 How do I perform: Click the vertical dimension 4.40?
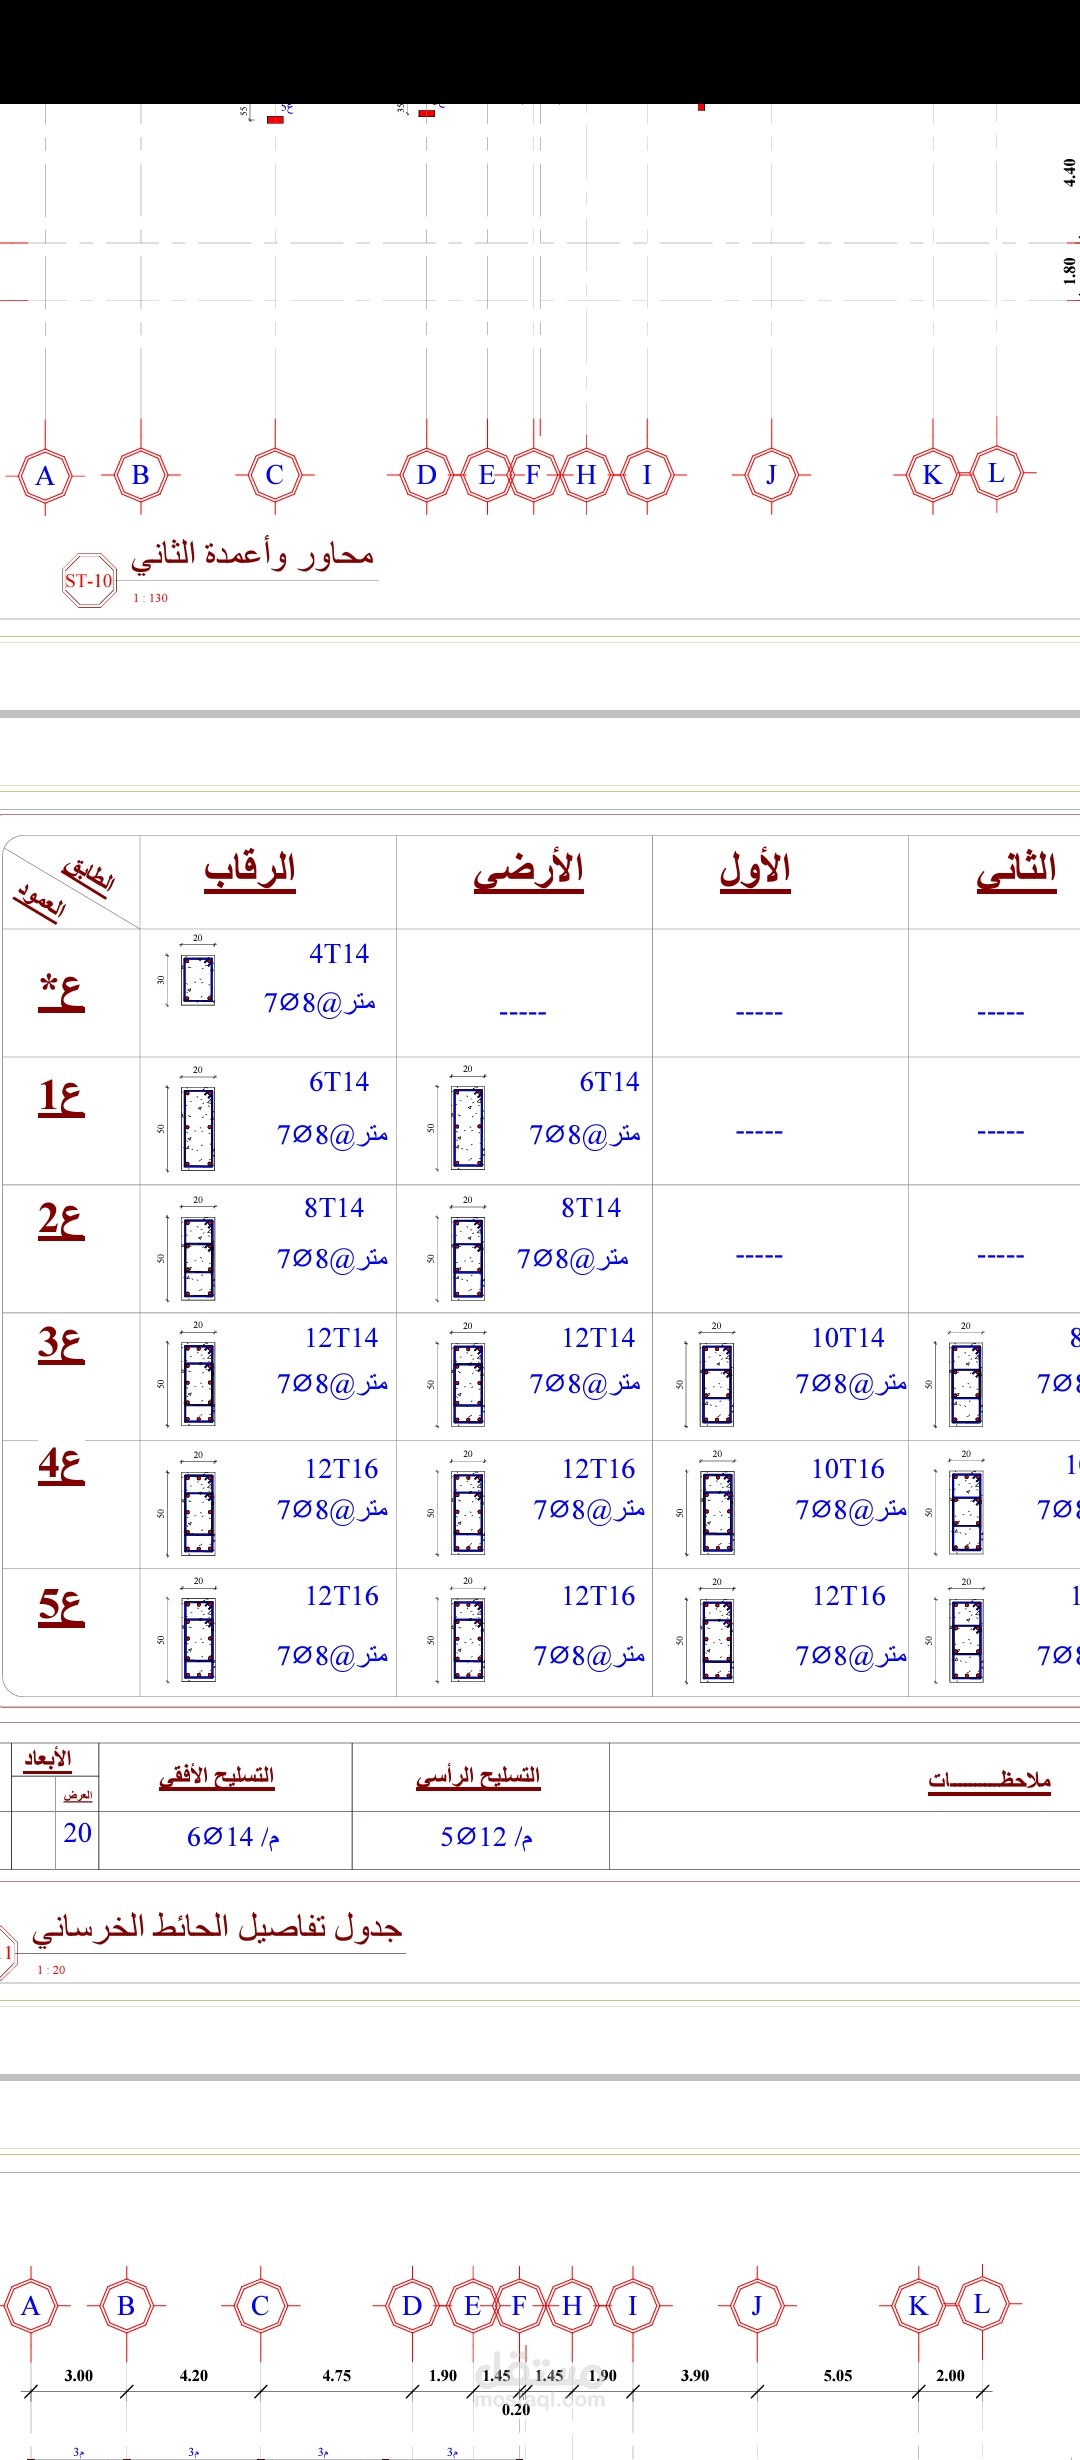1069,172
